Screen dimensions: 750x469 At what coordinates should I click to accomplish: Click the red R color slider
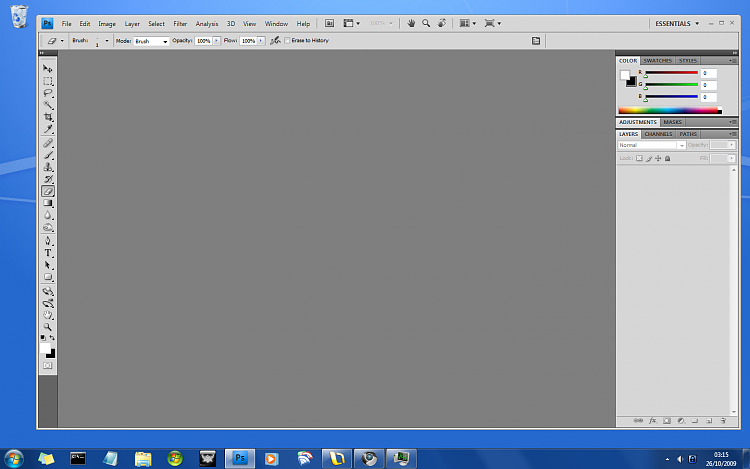(x=671, y=73)
